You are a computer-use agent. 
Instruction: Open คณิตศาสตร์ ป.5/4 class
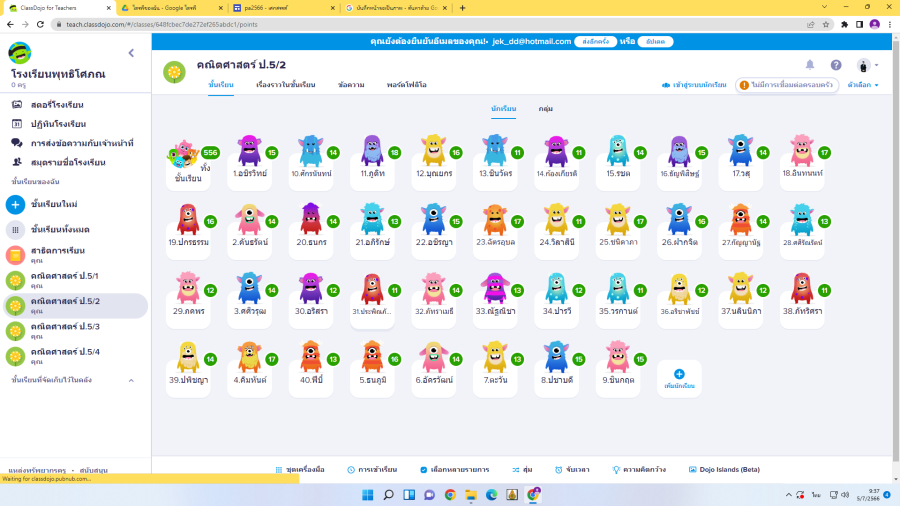[75, 356]
